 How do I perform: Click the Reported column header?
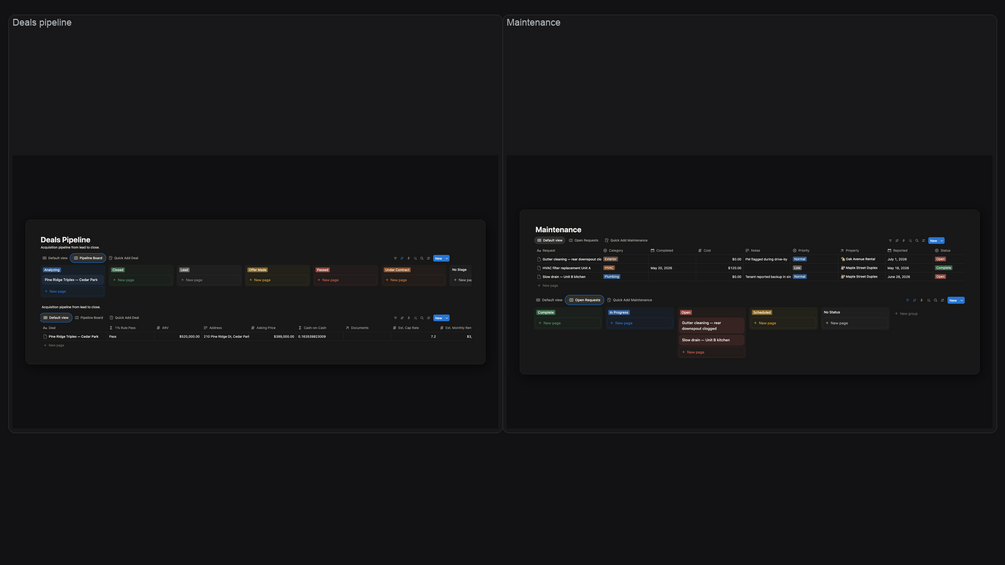[x=897, y=250]
